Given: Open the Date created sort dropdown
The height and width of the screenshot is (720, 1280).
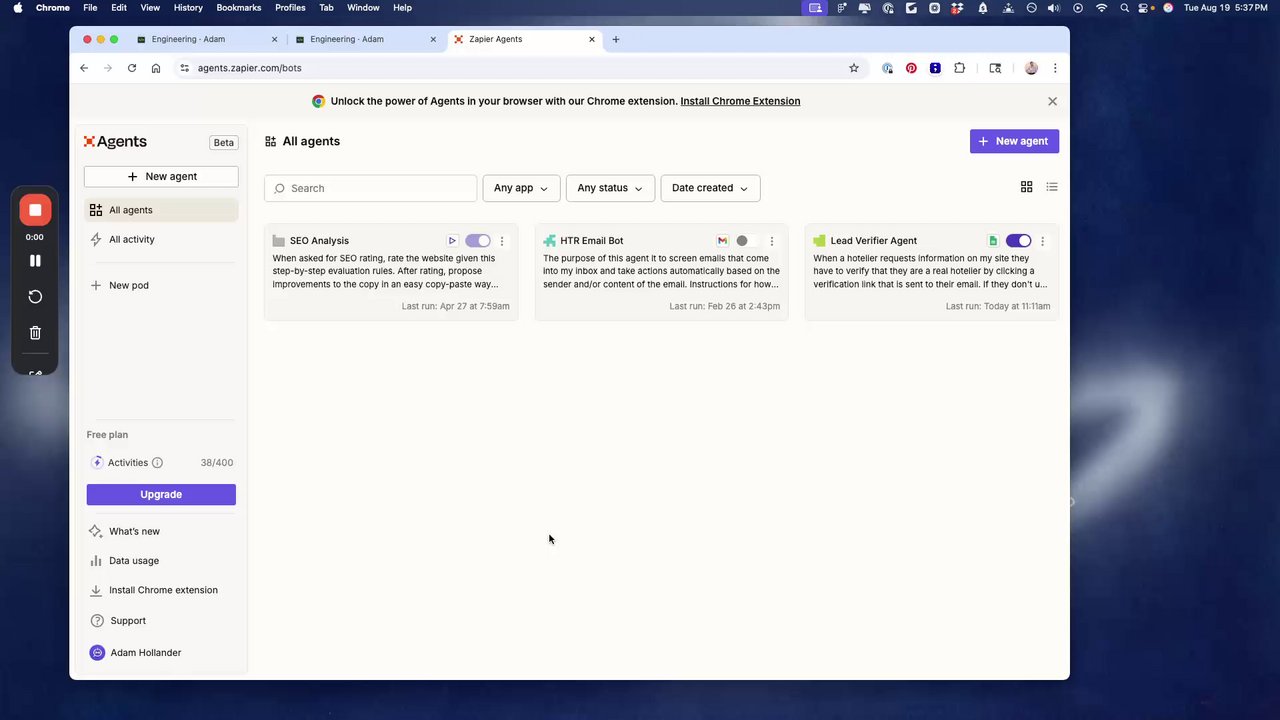Looking at the screenshot, I should [710, 188].
